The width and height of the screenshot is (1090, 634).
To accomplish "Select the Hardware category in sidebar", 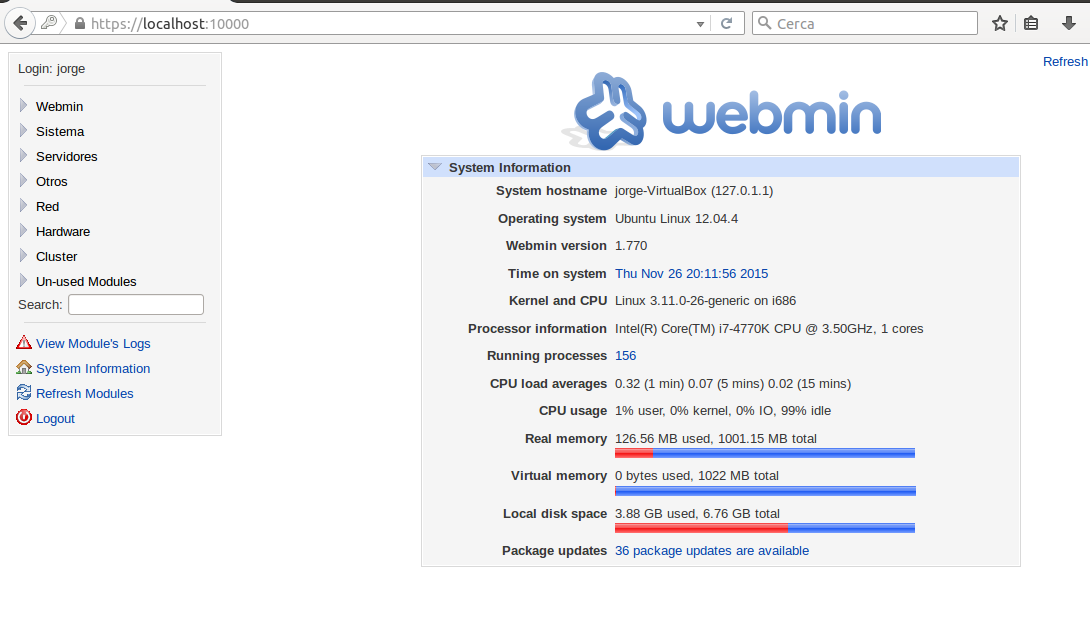I will [63, 231].
